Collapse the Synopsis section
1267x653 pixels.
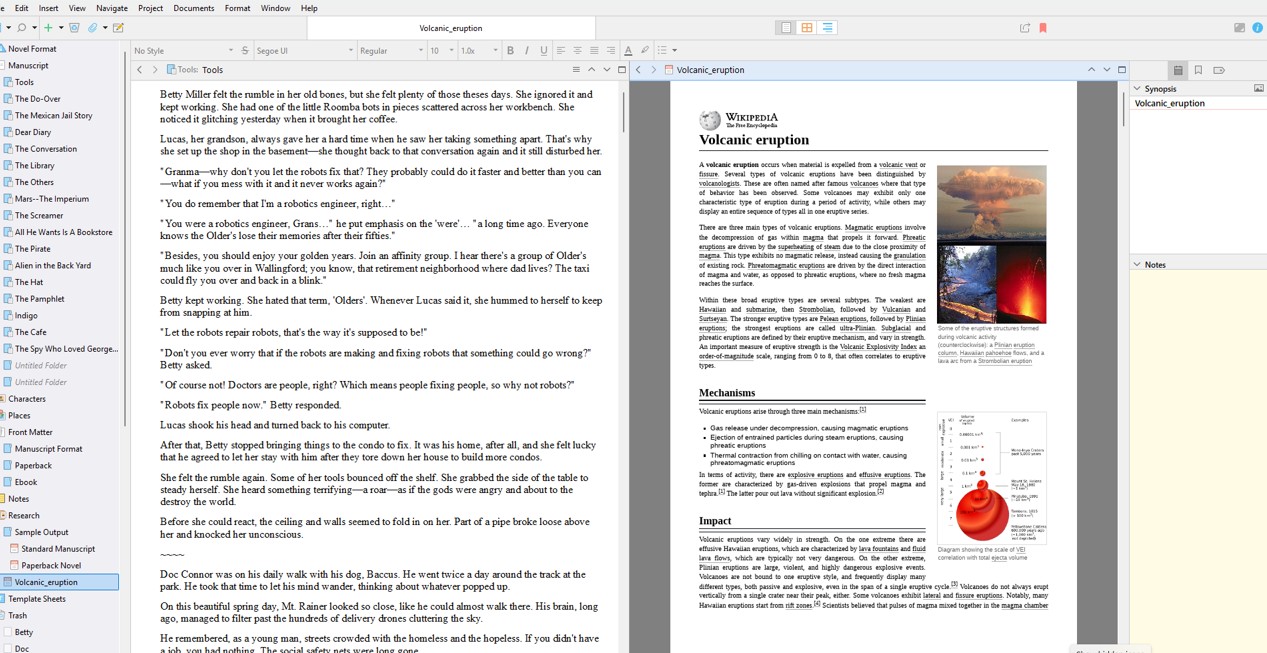(x=1137, y=89)
